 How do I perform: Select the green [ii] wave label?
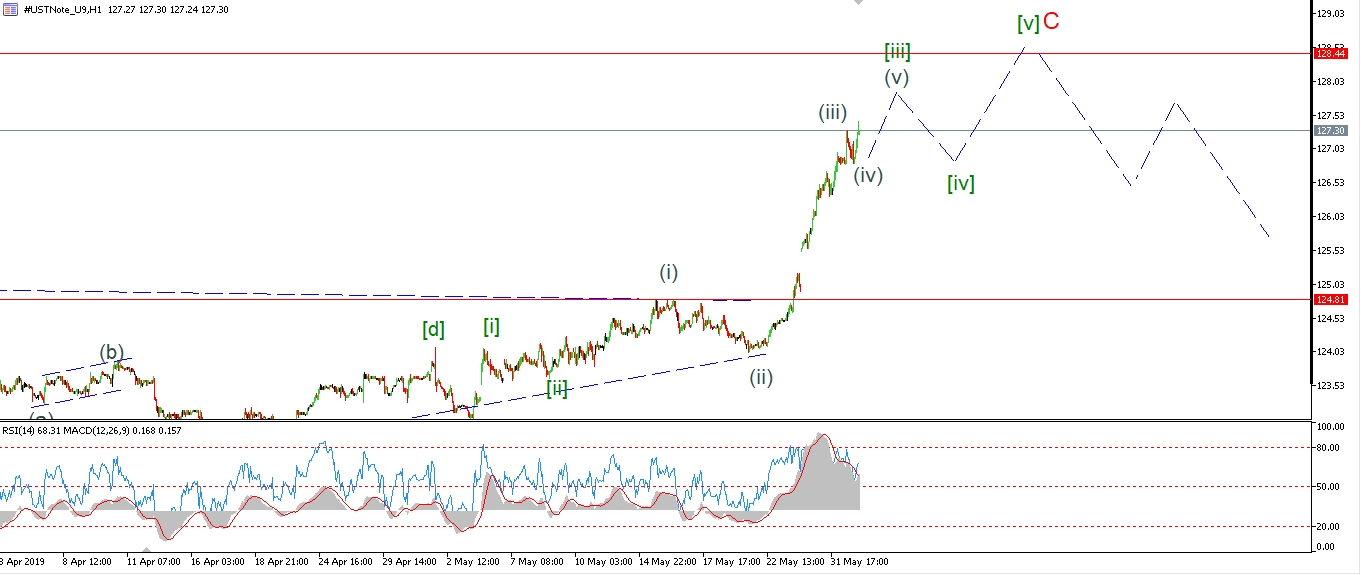click(557, 389)
